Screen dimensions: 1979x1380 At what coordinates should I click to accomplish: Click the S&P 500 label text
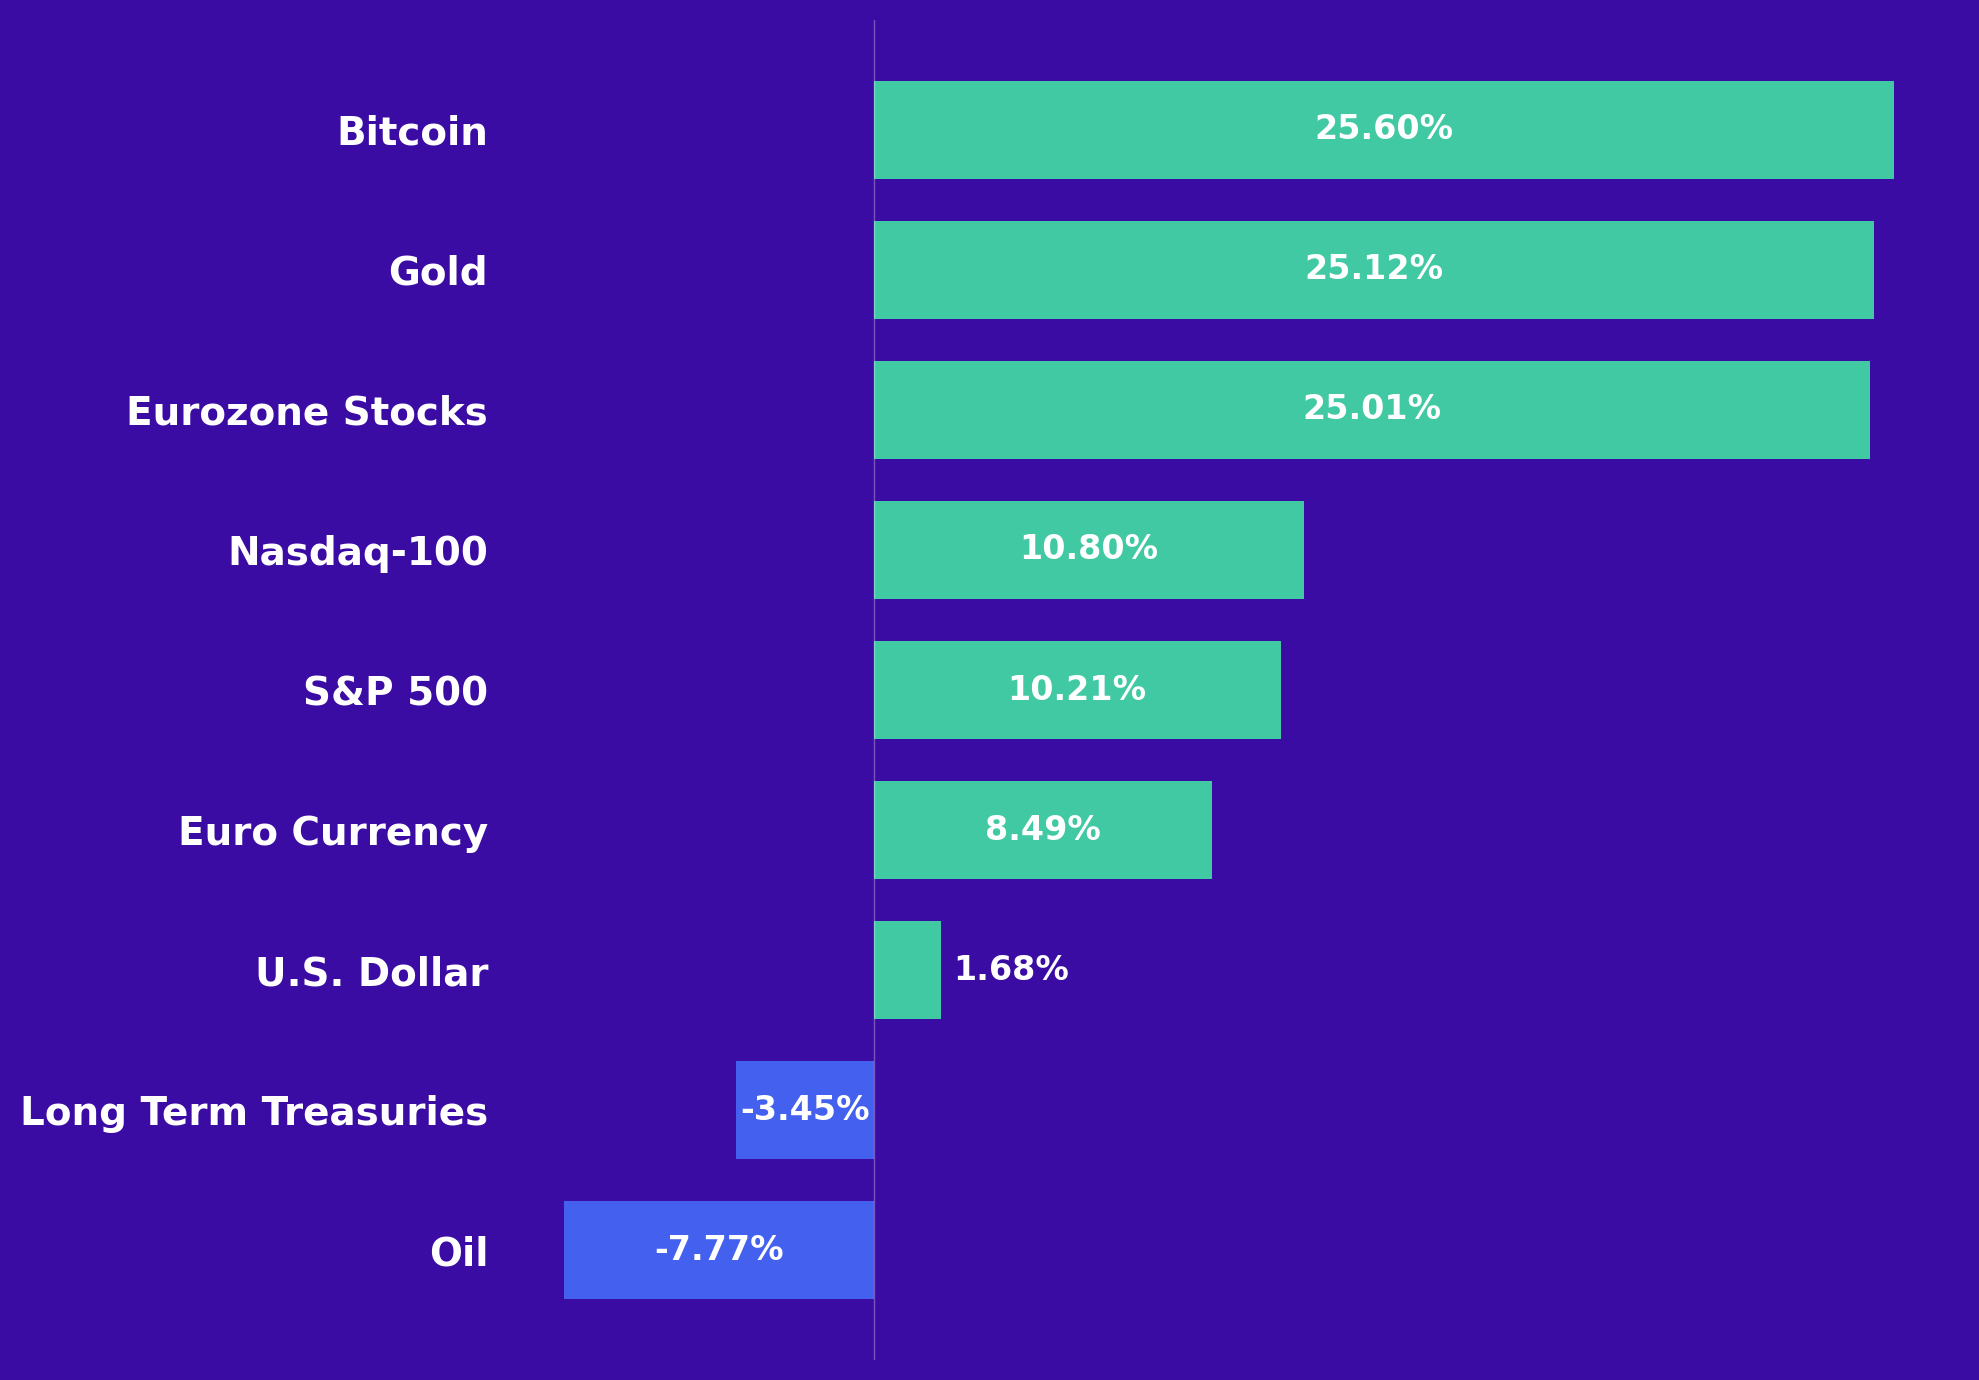point(395,692)
